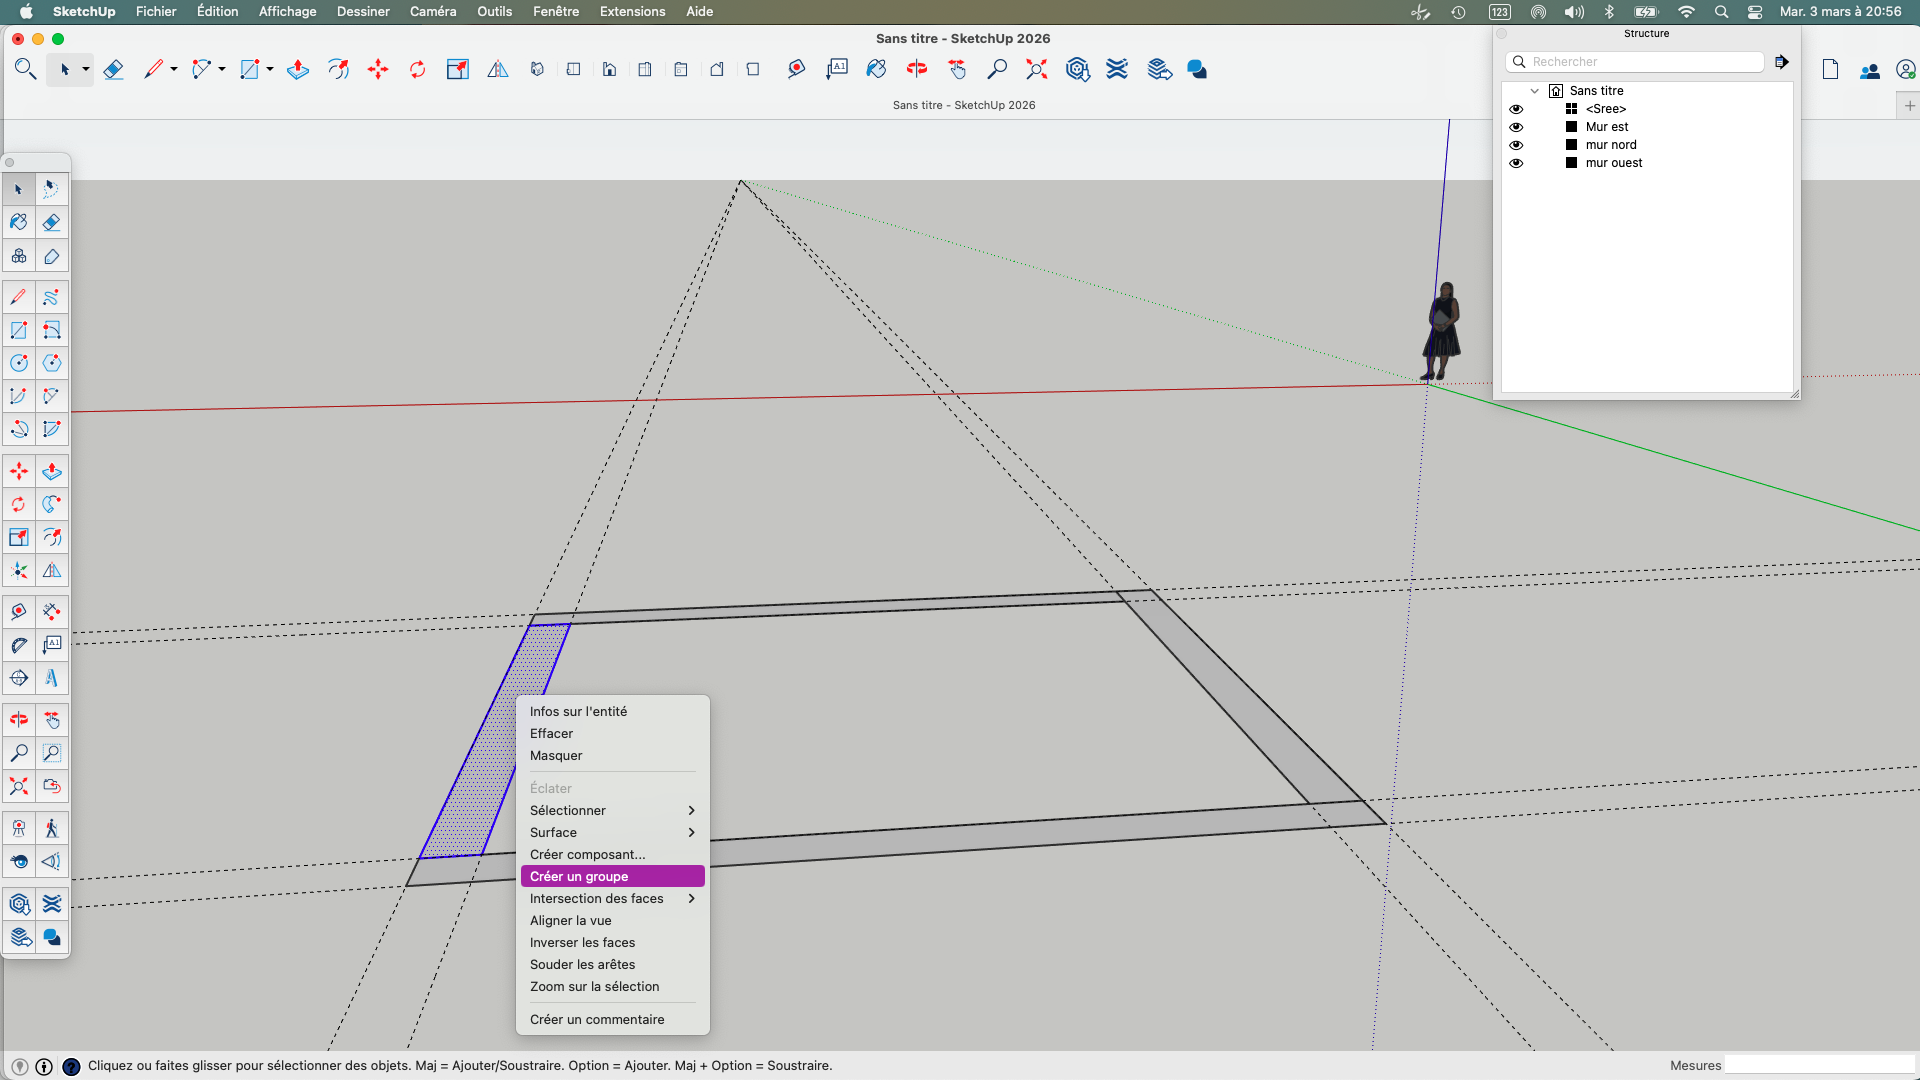Hide the Mur est group

click(1516, 126)
